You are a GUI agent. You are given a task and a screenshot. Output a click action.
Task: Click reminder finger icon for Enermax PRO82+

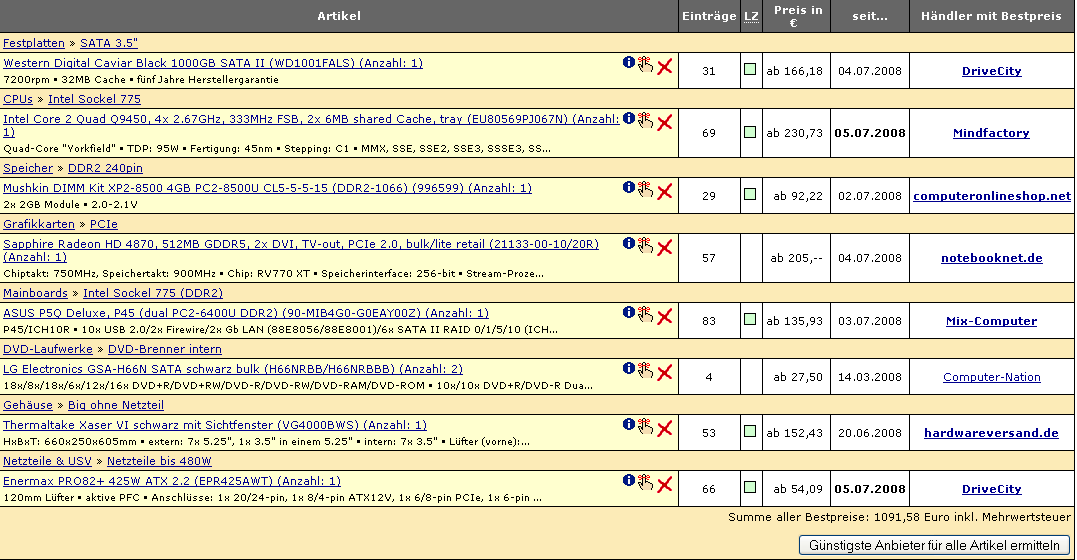point(645,482)
